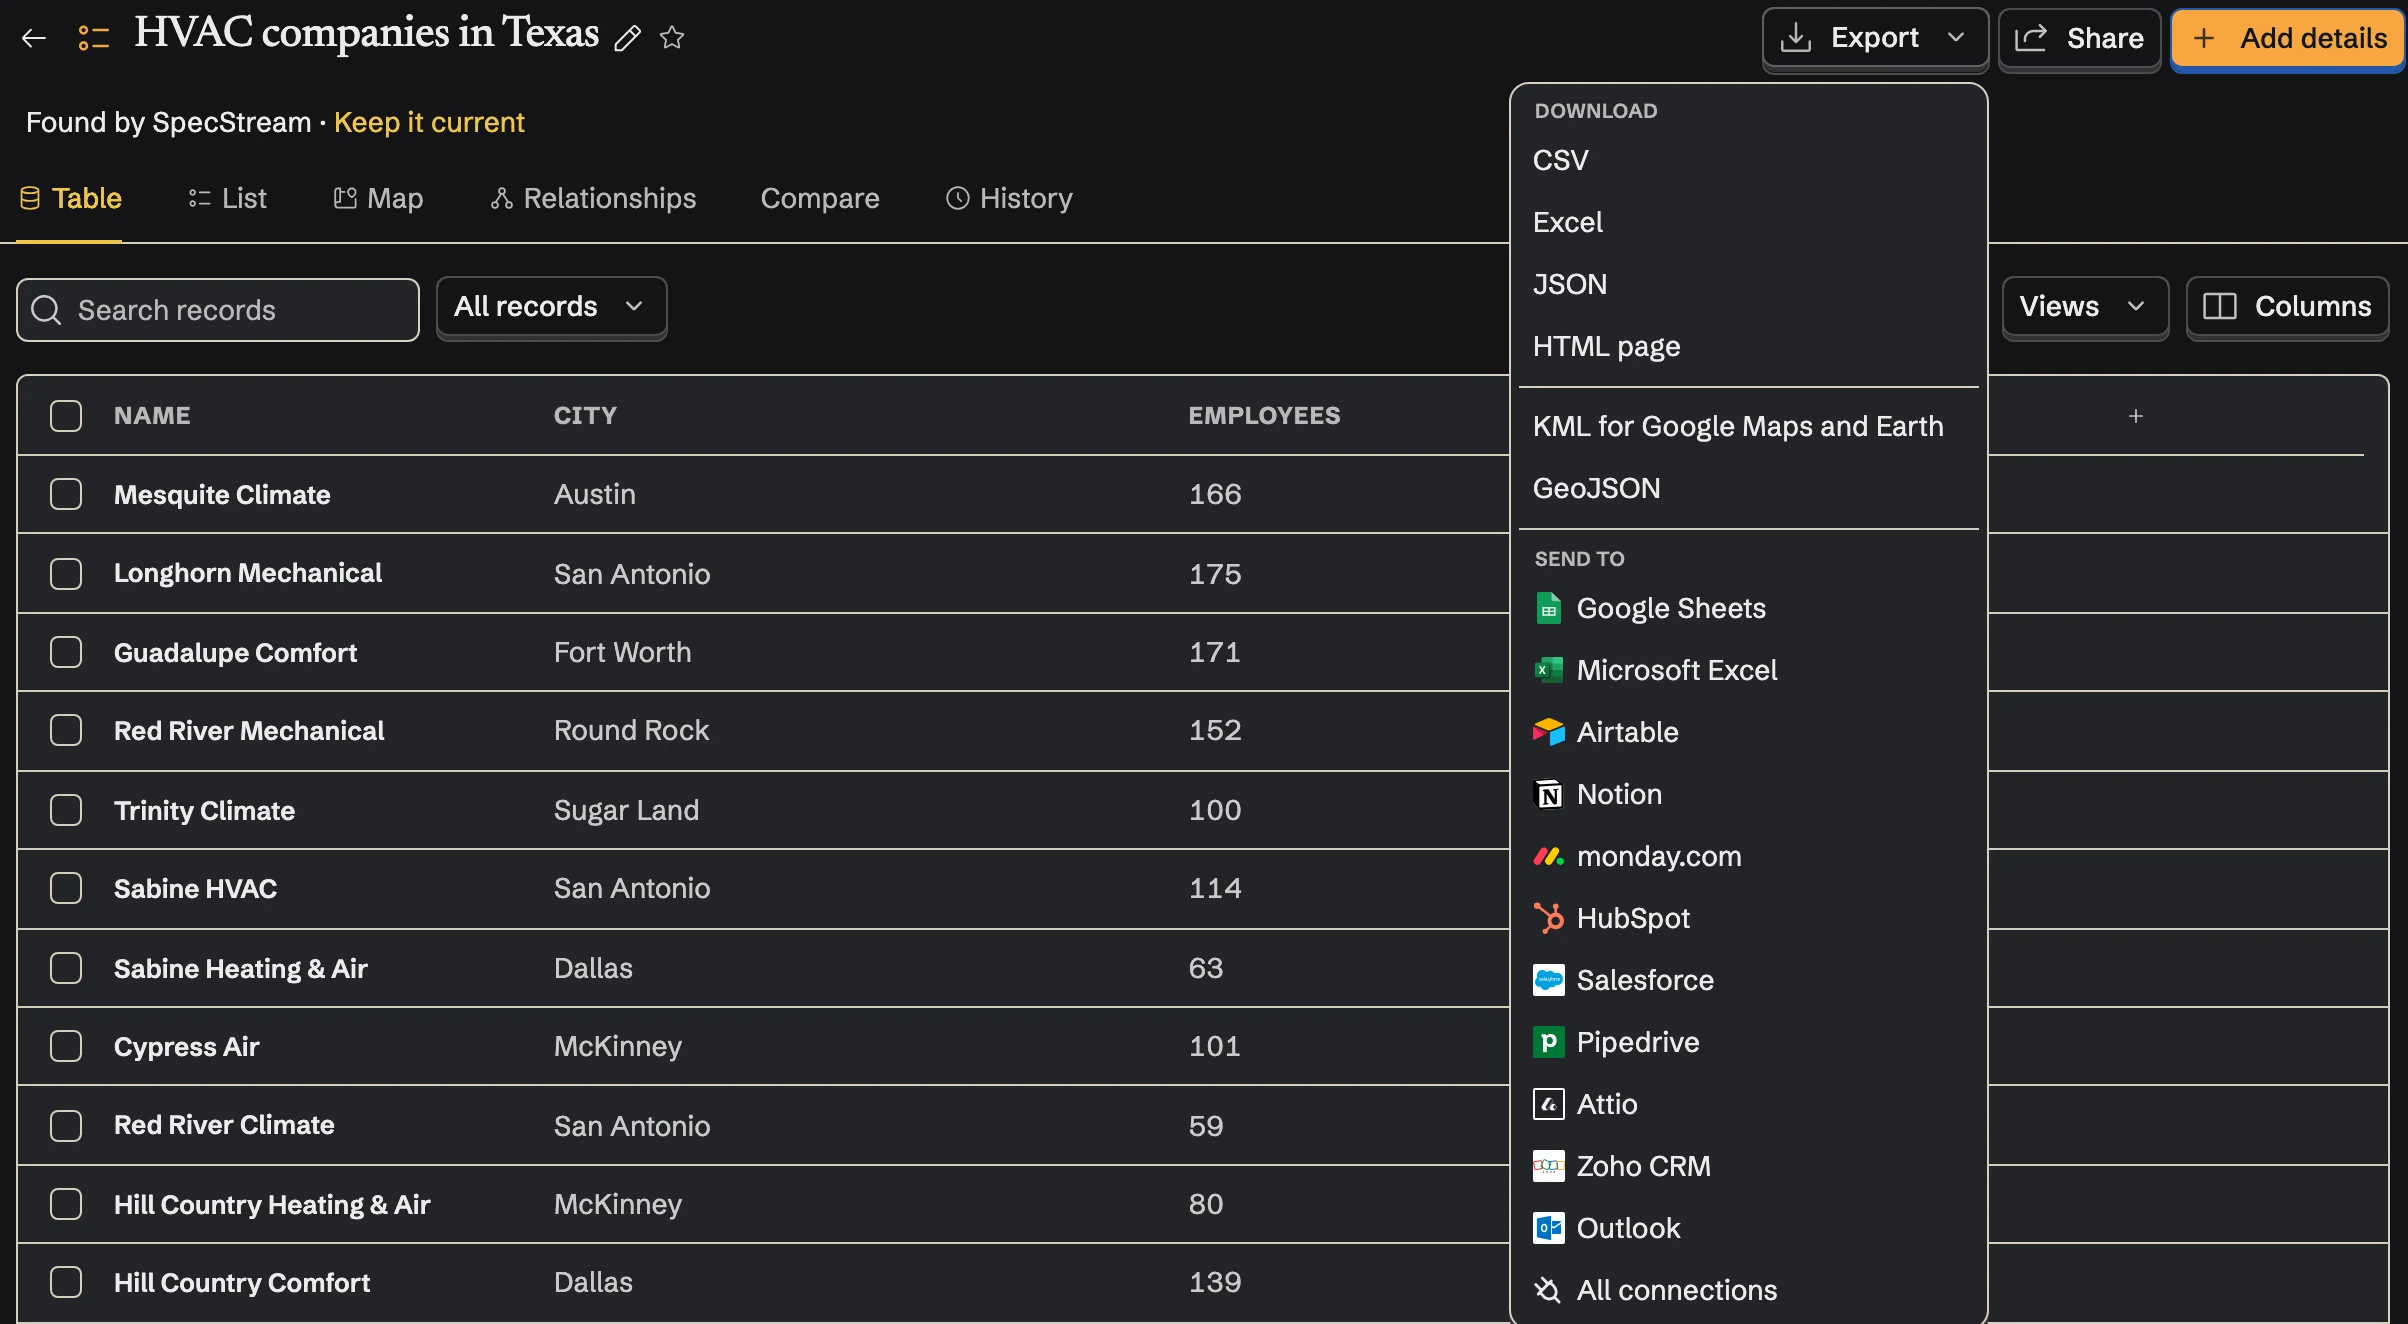Click the HubSpot icon
Screen dimensions: 2408x1324
tap(1549, 918)
